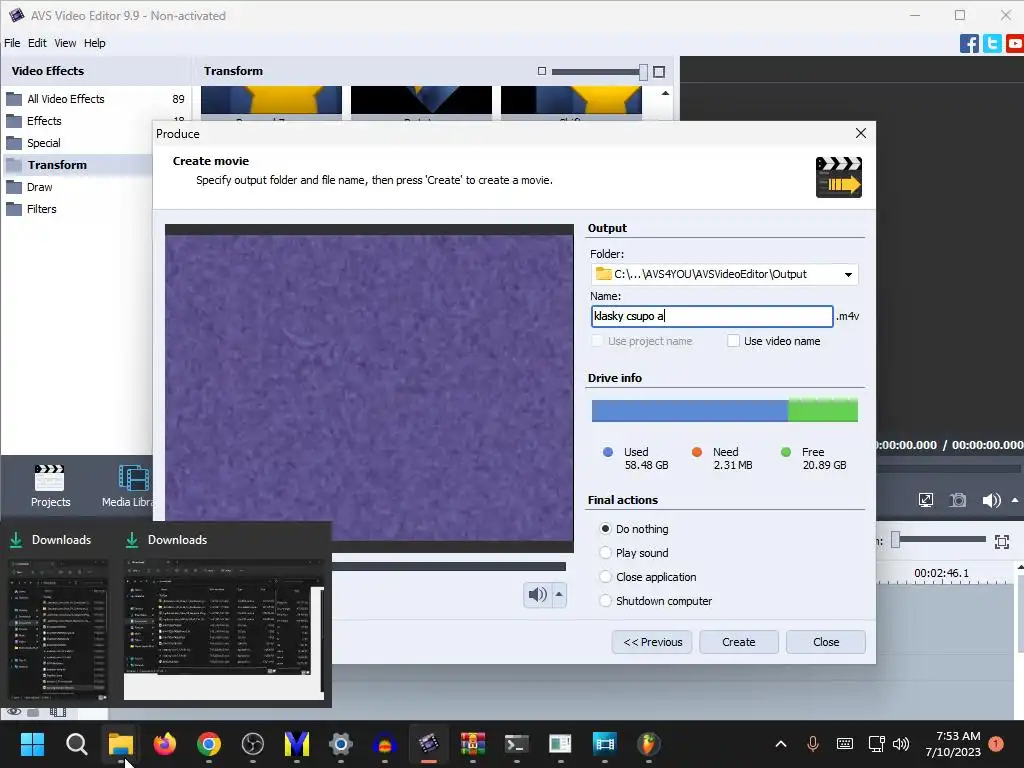Enable the Use video name checkbox
Screen dimensions: 1024x768
pos(733,341)
